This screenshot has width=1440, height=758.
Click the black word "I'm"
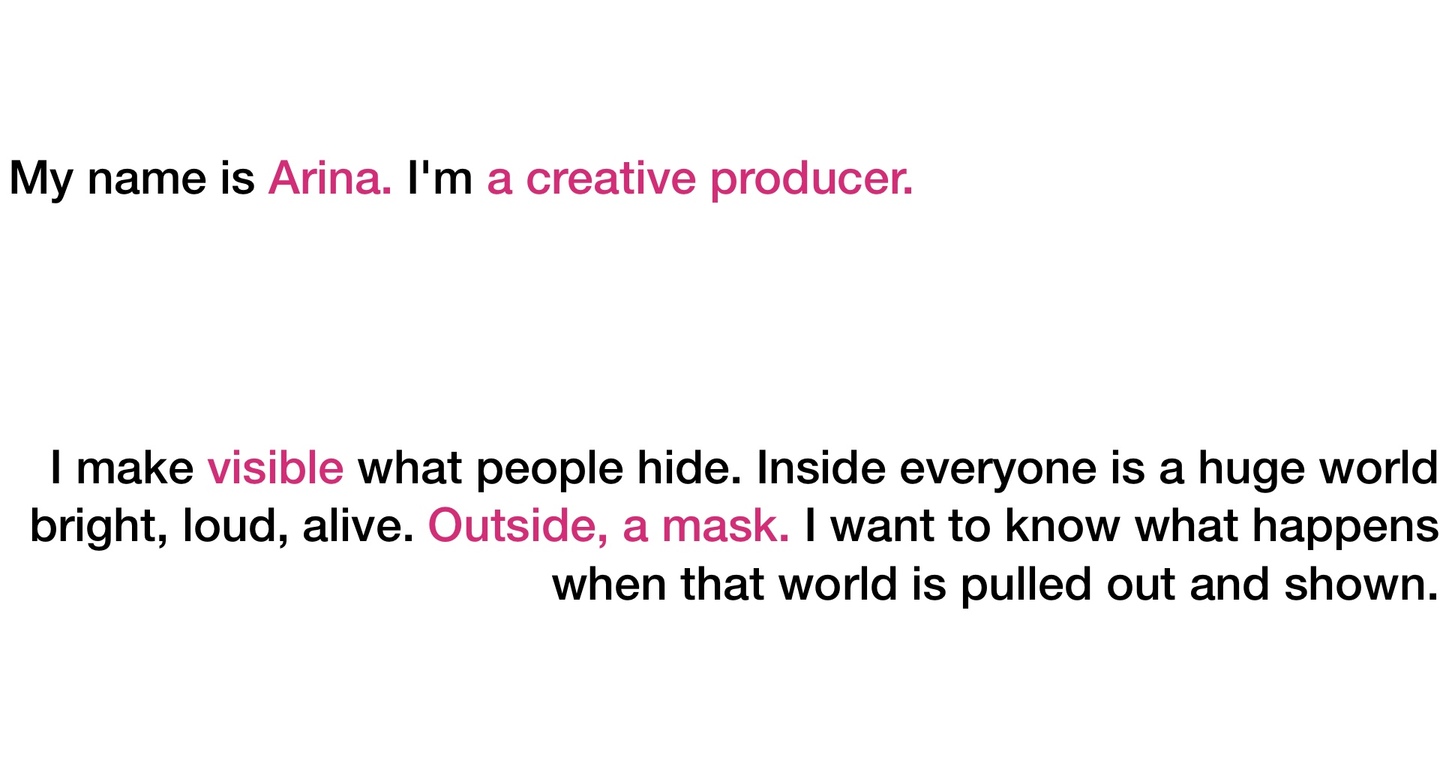440,179
